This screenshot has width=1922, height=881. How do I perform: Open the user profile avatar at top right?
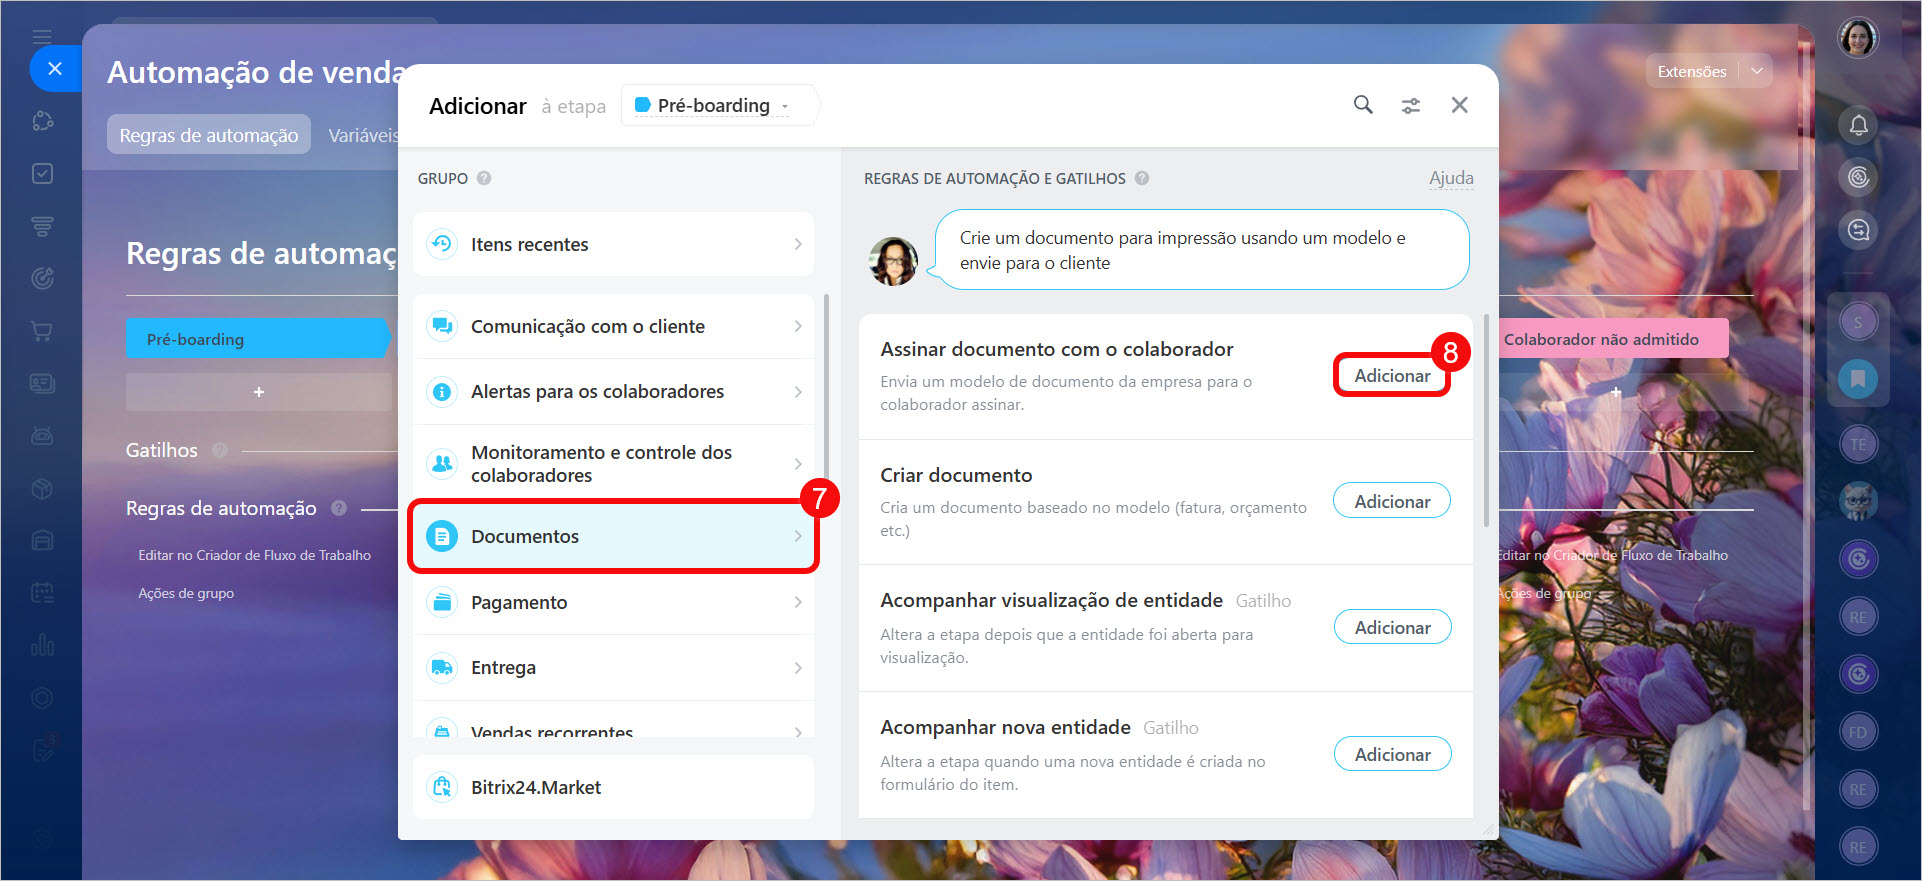point(1858,39)
